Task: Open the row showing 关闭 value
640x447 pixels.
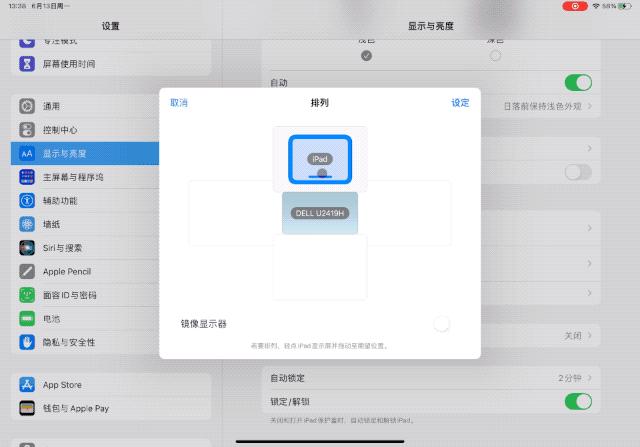Action: point(540,336)
